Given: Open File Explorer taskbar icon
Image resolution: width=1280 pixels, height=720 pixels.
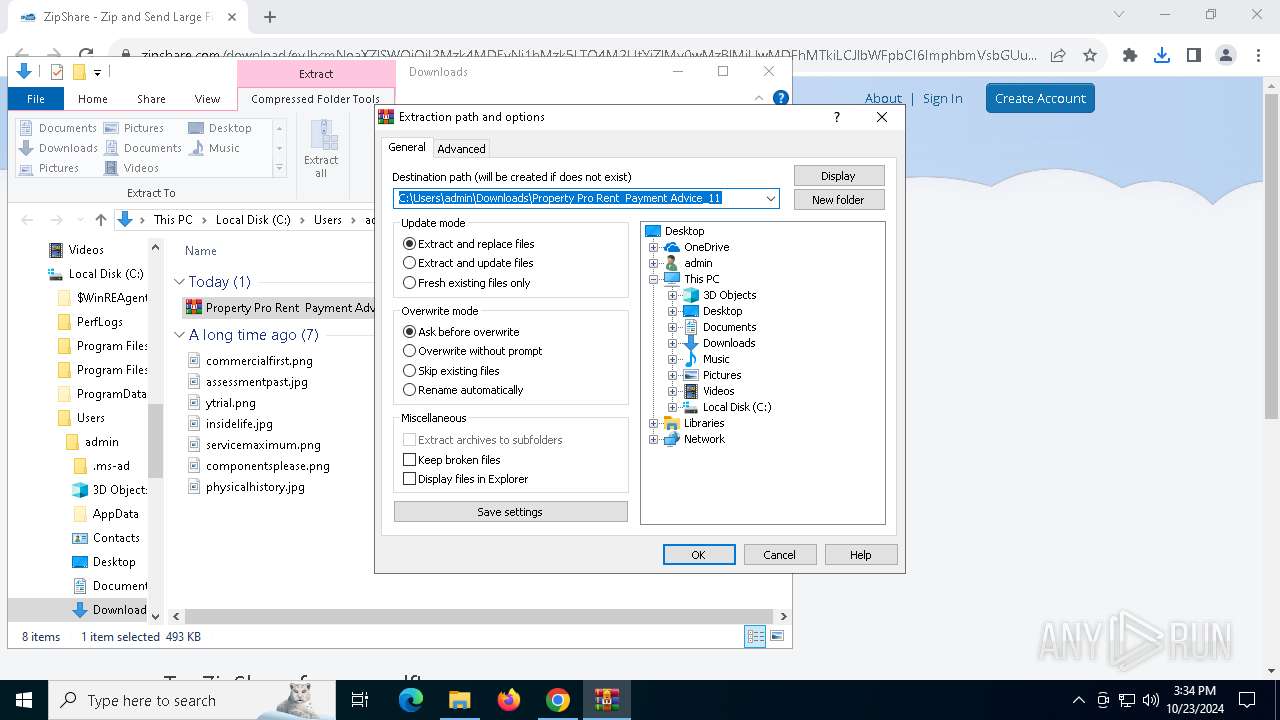Looking at the screenshot, I should click(460, 700).
